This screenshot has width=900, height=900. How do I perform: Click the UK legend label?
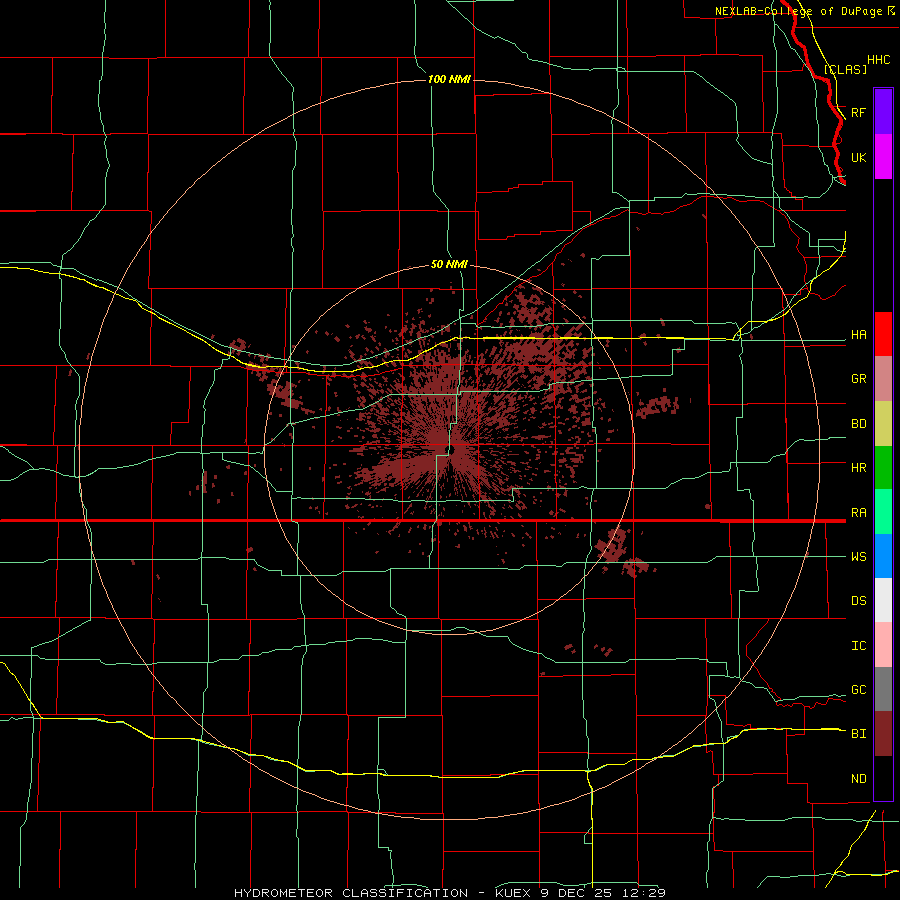point(858,157)
